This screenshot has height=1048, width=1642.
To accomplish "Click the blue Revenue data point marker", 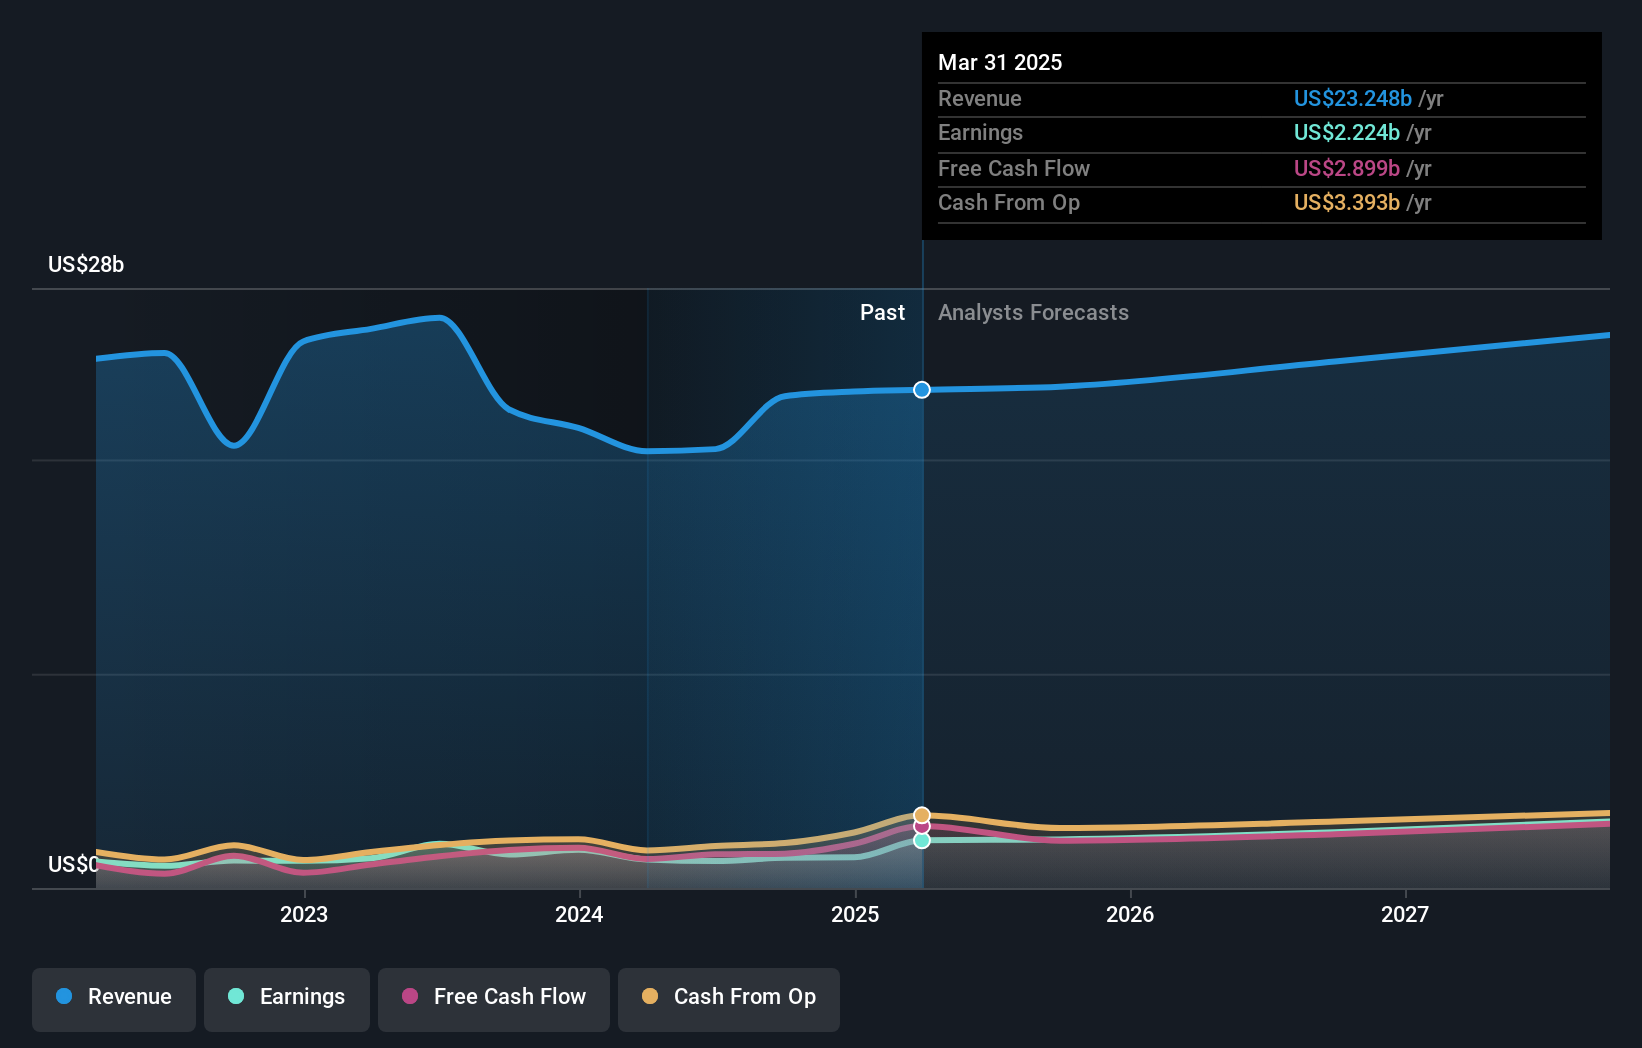I will click(x=922, y=389).
